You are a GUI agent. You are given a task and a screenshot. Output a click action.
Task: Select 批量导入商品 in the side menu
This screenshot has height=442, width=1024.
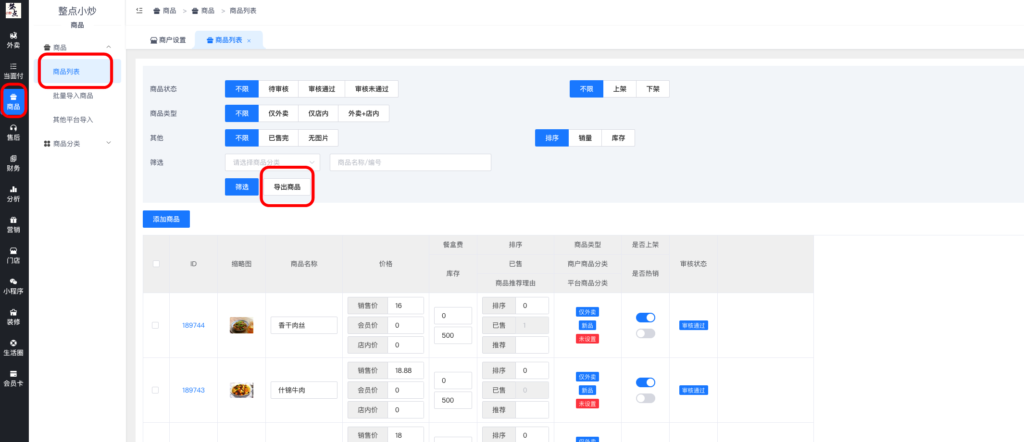coord(73,96)
